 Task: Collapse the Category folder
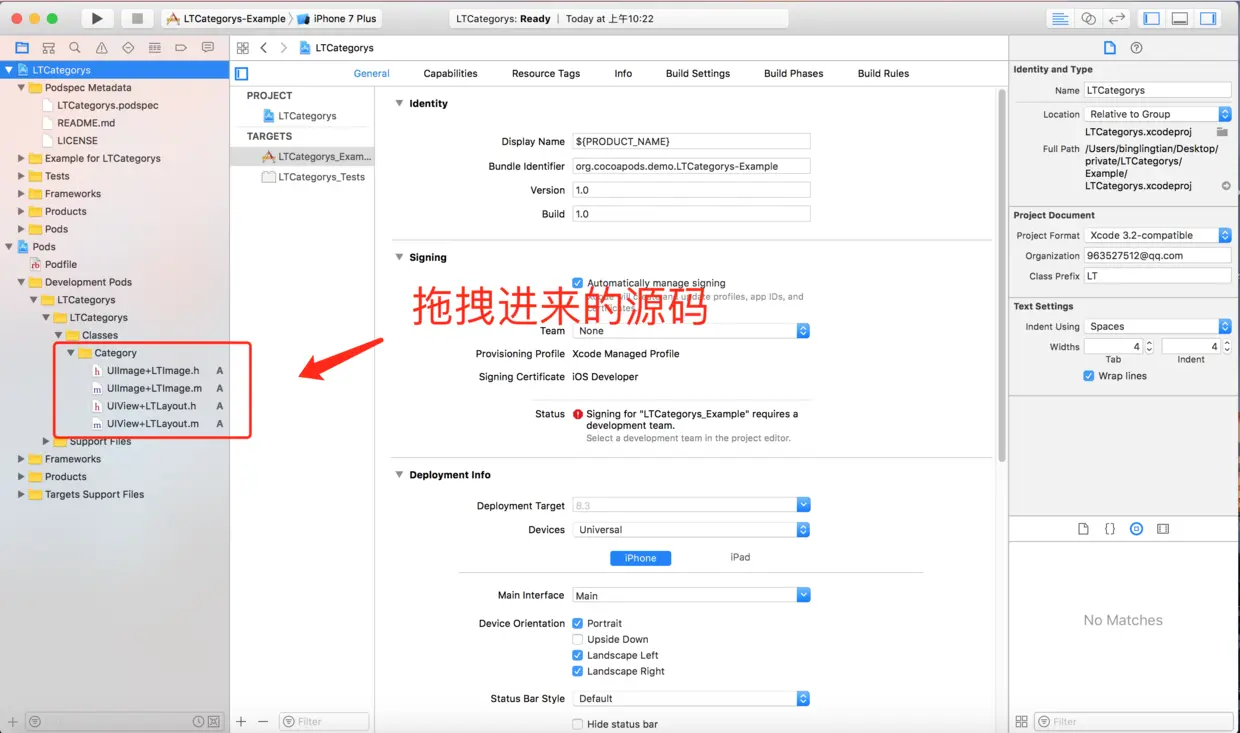(71, 353)
